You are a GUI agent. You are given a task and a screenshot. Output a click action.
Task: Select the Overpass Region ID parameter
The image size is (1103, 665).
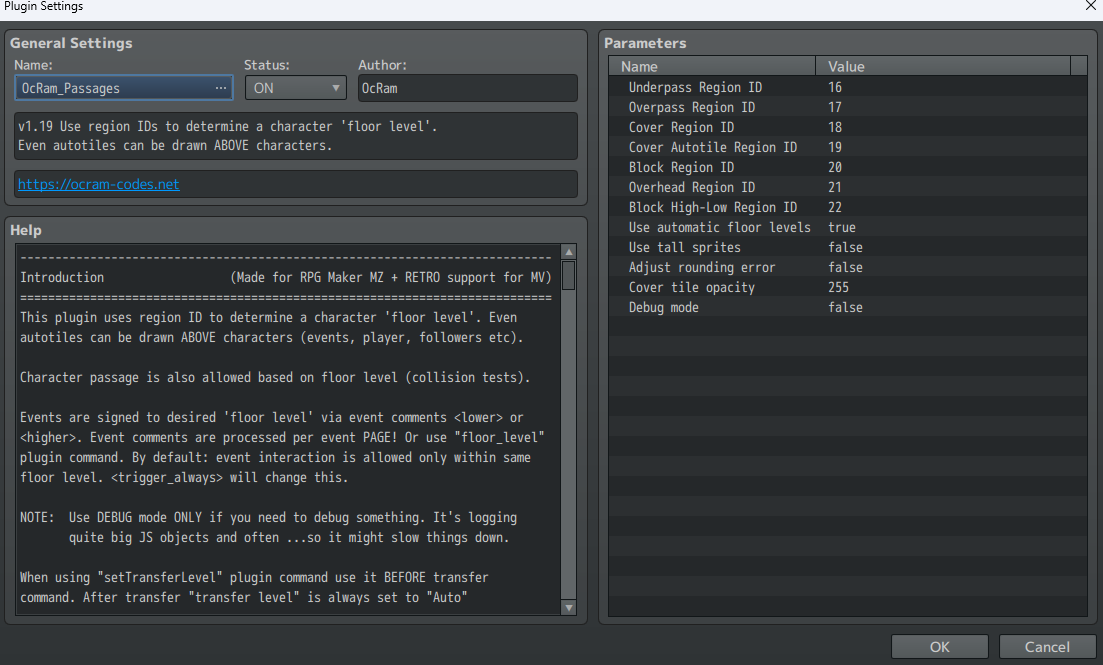pyautogui.click(x=848, y=107)
